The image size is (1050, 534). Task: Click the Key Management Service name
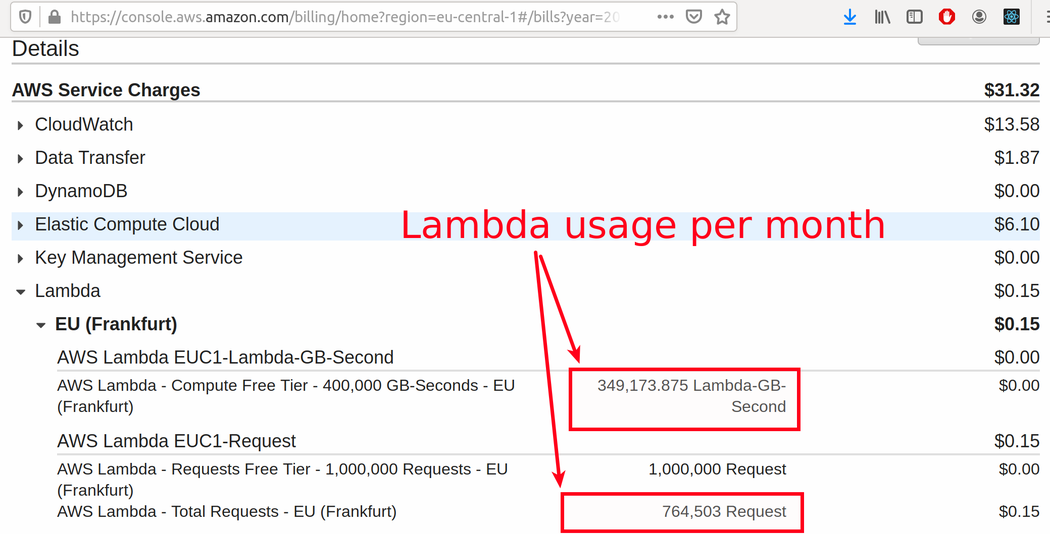coord(139,257)
